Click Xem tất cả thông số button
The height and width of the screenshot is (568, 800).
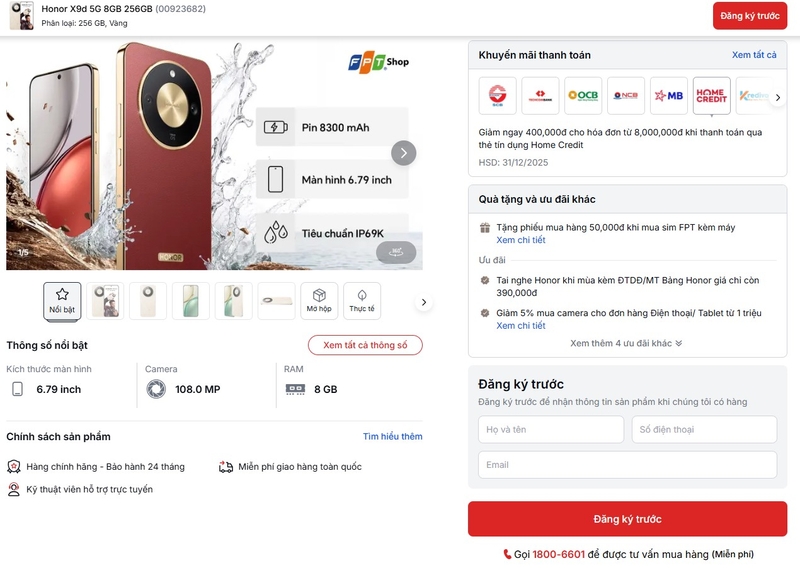click(x=365, y=345)
